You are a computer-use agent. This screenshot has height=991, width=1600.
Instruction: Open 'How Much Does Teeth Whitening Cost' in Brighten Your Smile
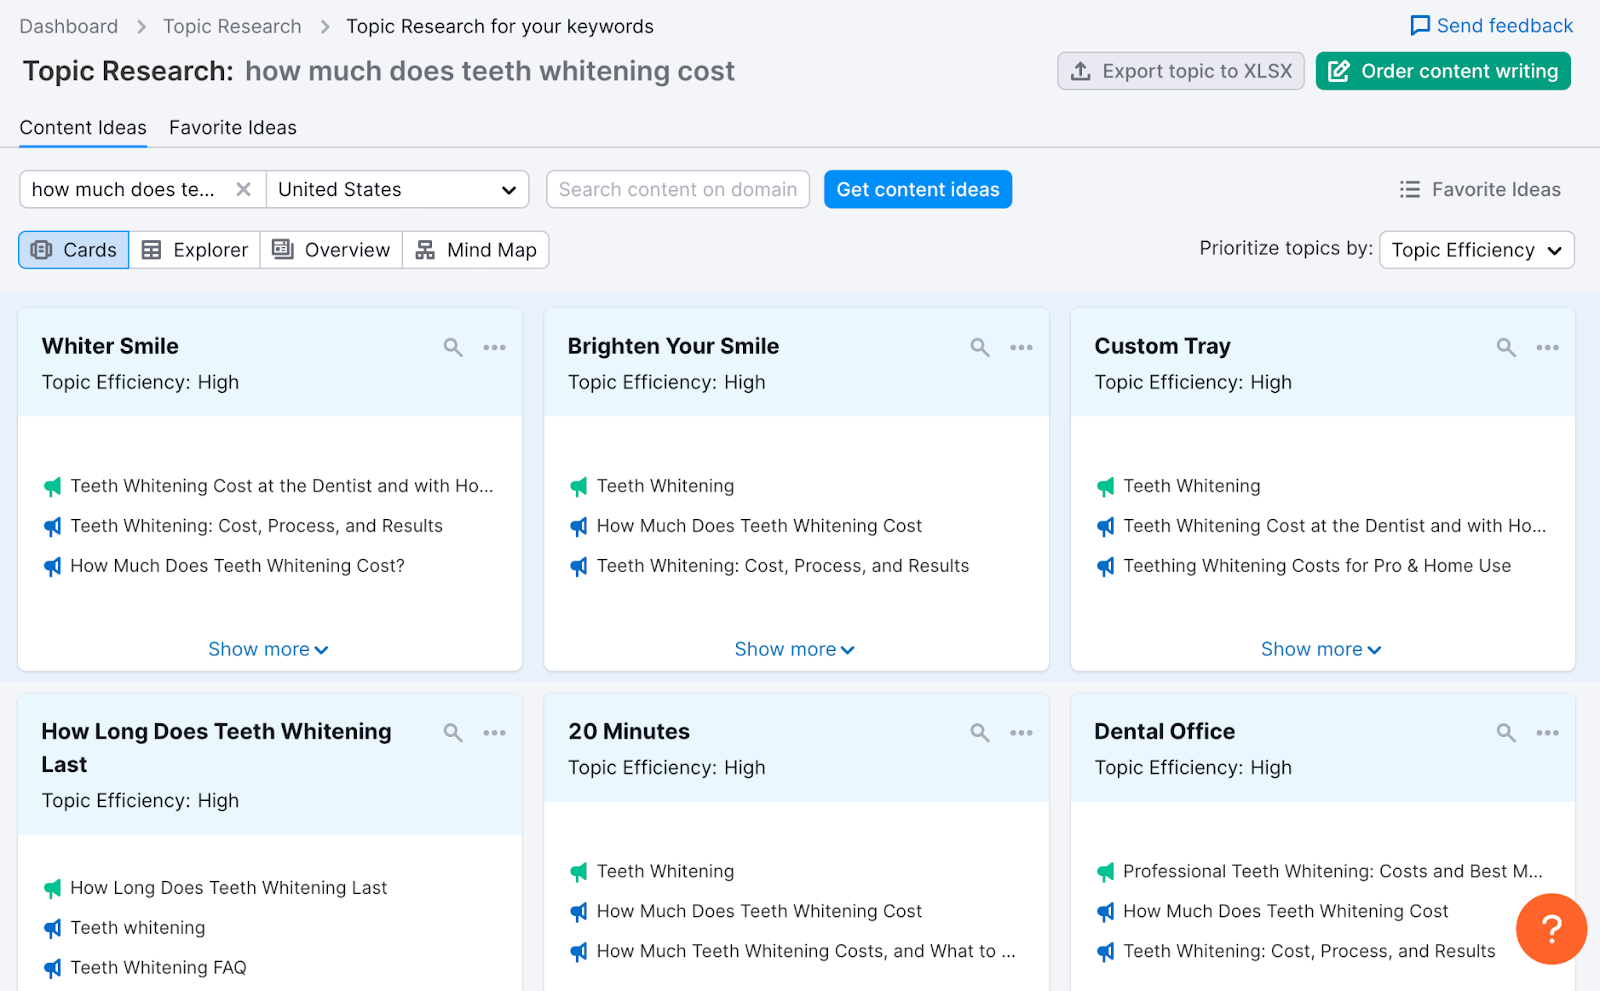[759, 526]
